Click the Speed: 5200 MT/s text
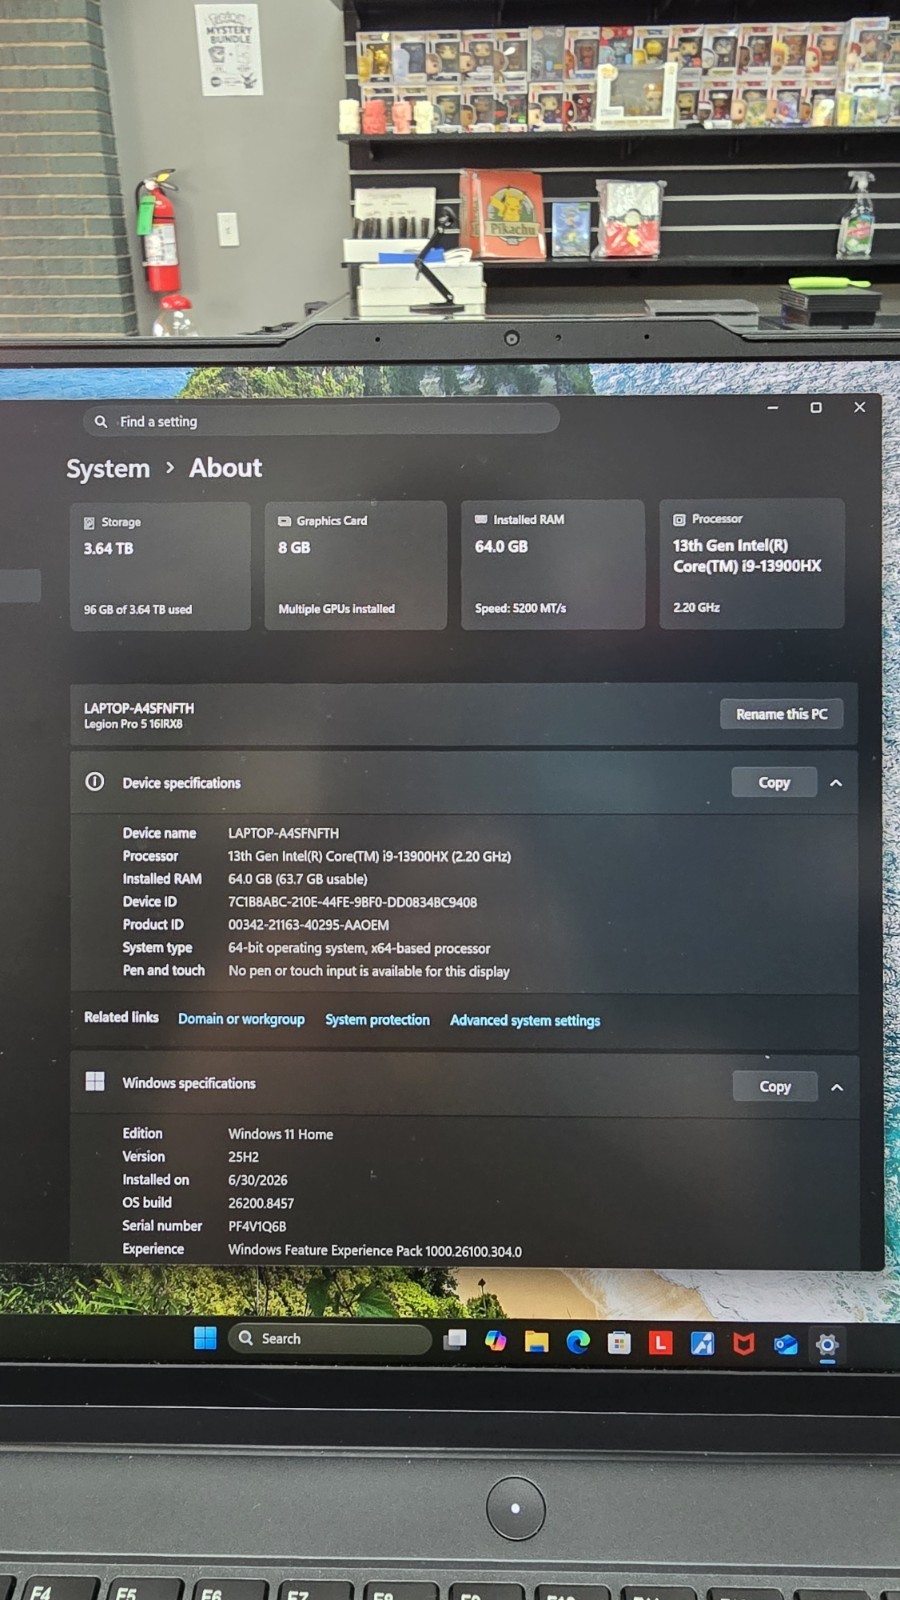Screen dimensions: 900x1600 pos(520,608)
